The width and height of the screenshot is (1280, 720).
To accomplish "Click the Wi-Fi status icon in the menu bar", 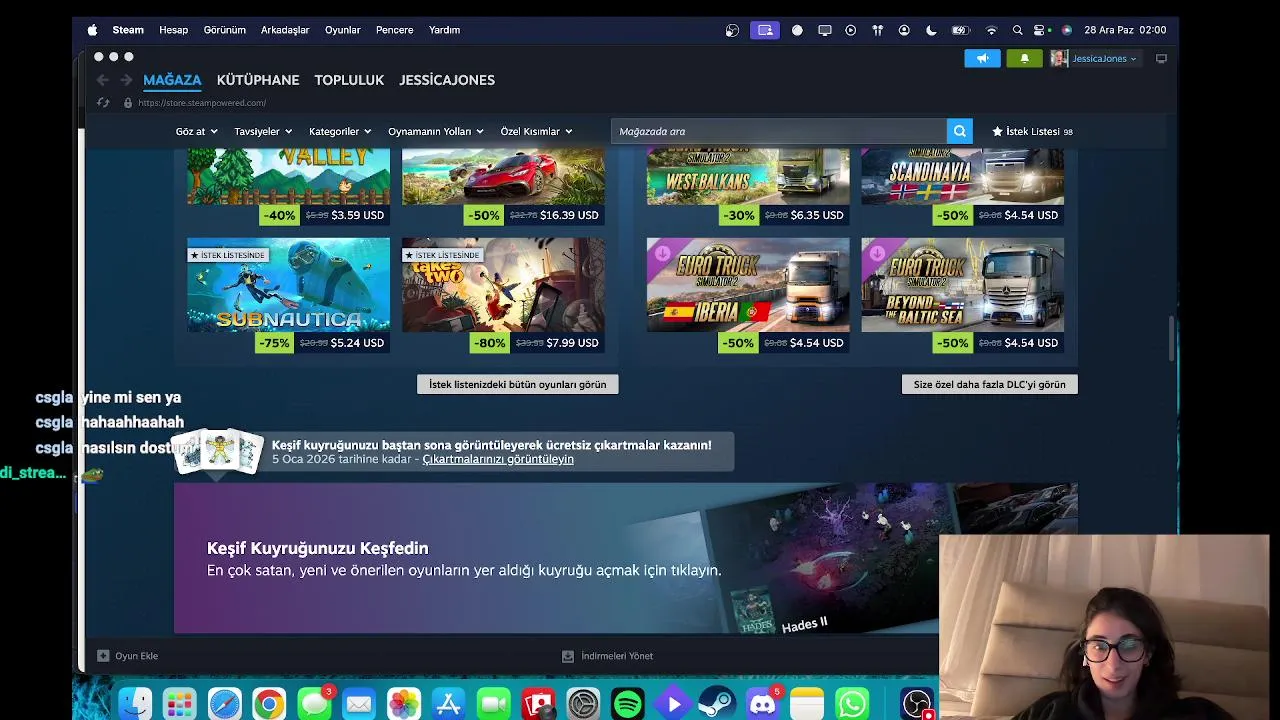I will click(x=991, y=30).
